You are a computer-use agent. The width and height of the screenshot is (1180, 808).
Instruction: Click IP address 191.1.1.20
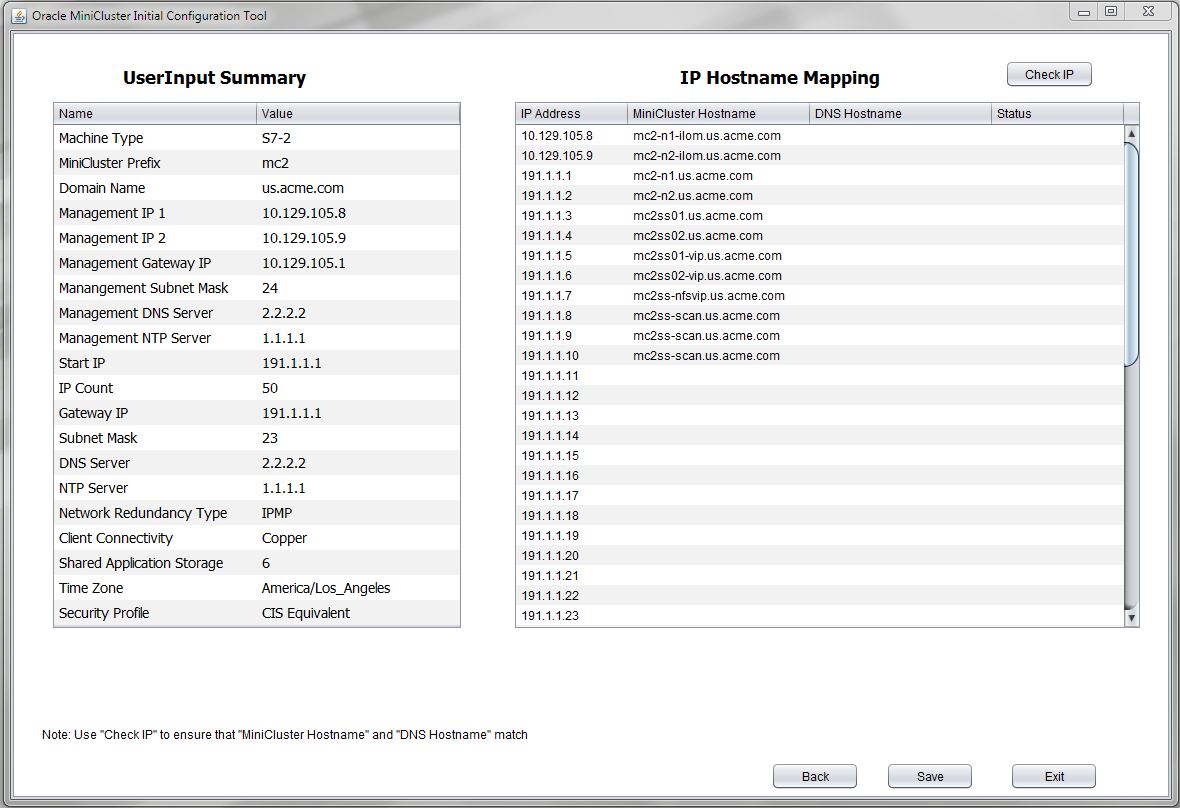tap(550, 556)
